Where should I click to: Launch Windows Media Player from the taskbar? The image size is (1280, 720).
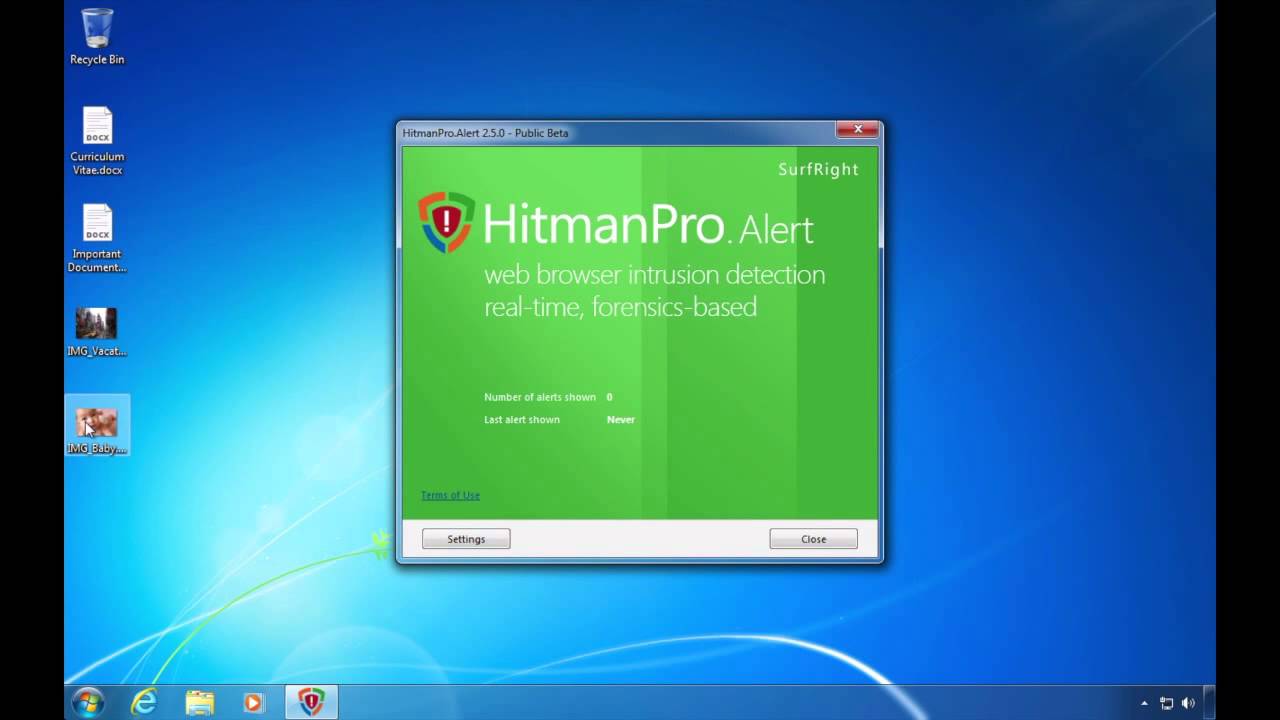pos(254,703)
